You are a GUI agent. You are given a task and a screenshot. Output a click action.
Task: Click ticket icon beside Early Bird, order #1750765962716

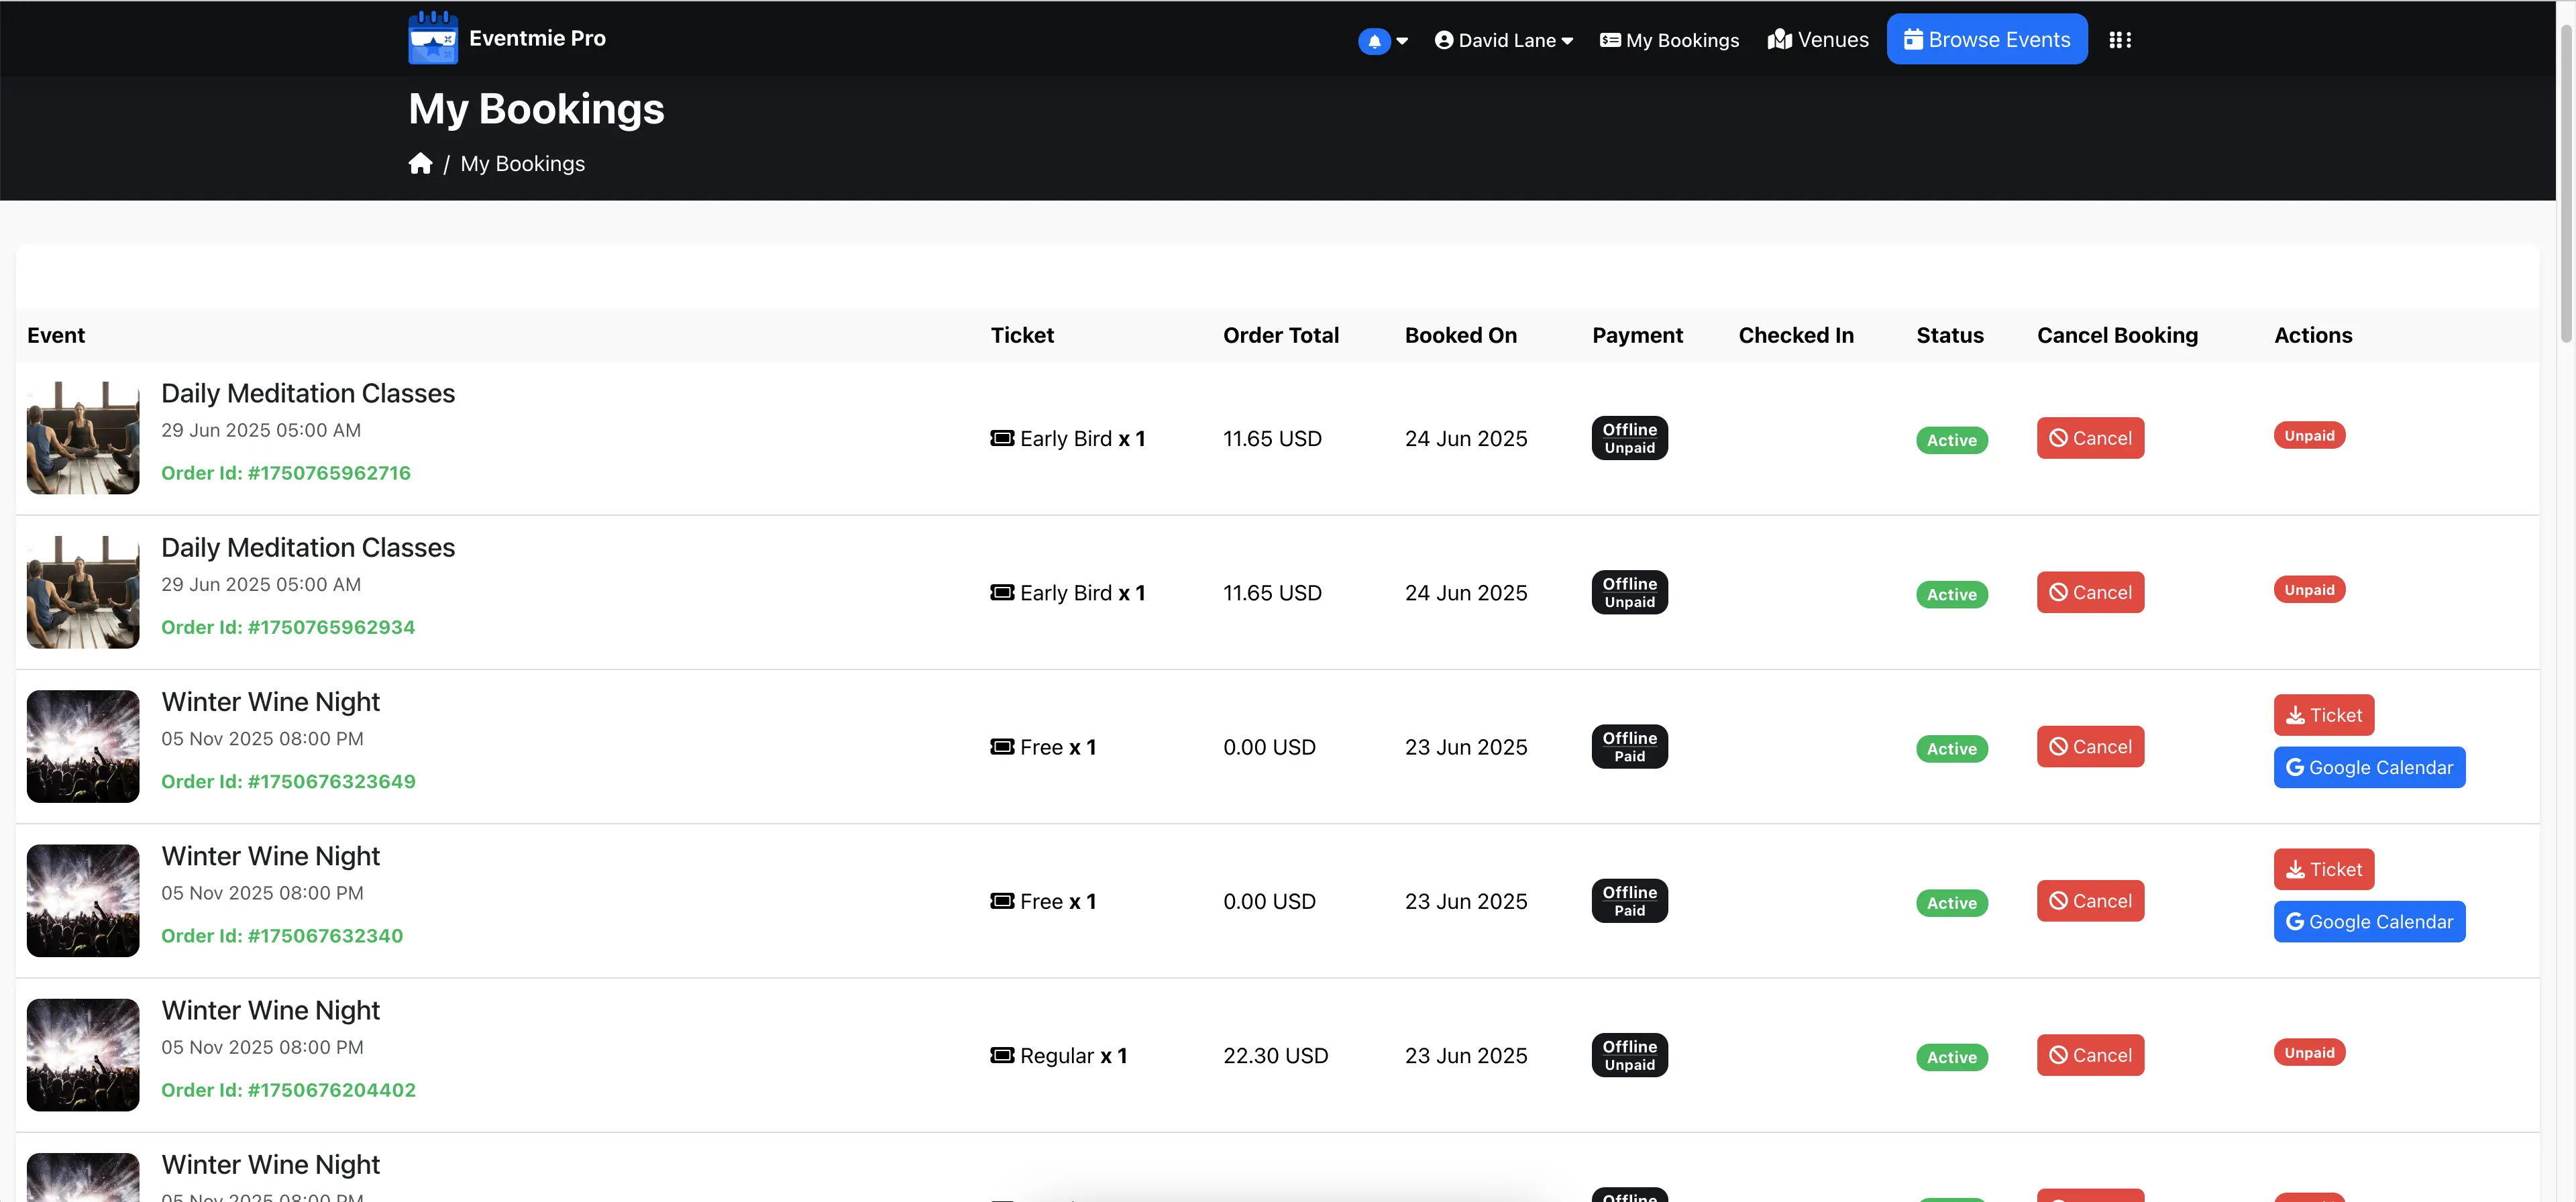click(x=1002, y=438)
